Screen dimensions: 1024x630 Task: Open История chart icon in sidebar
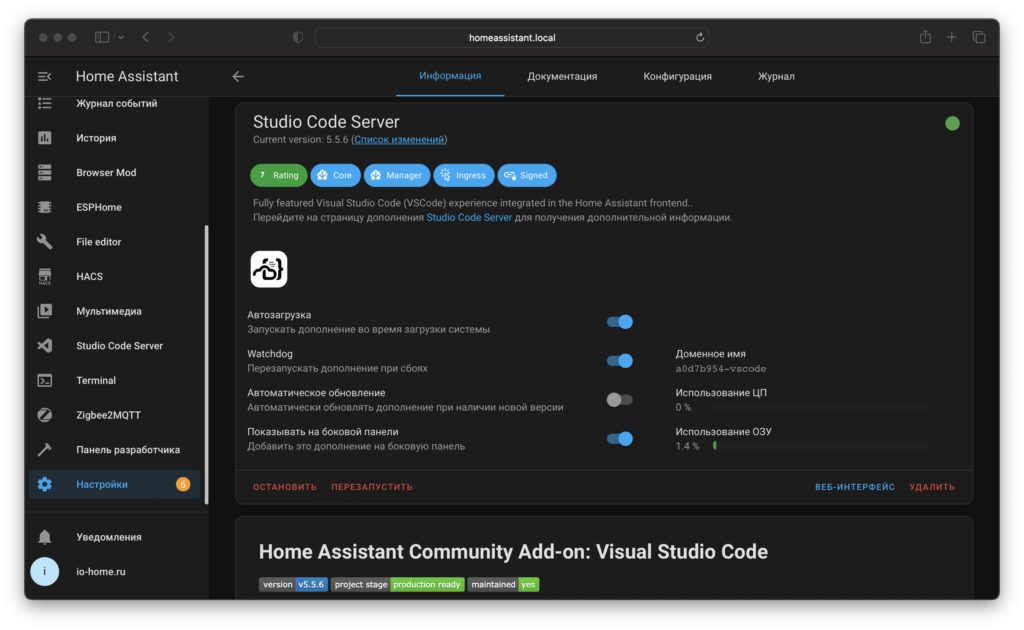click(x=44, y=138)
